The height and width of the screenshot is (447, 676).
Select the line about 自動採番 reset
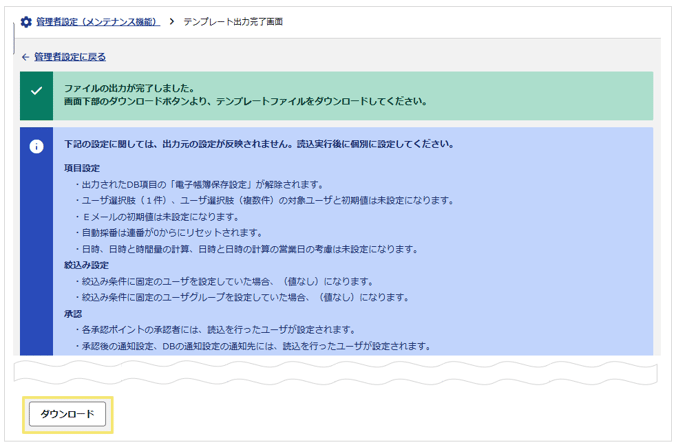[169, 233]
